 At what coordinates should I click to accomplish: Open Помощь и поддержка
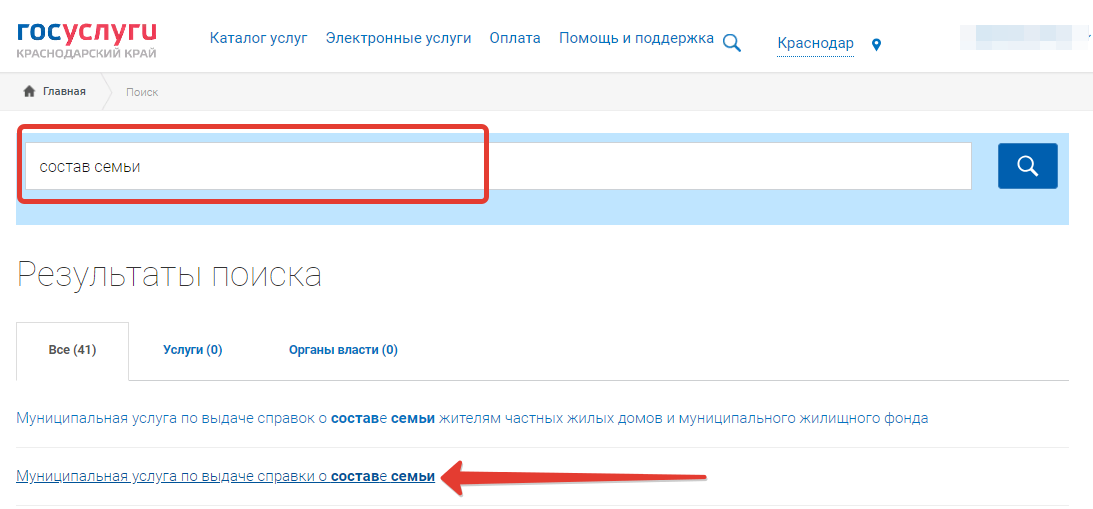tap(636, 38)
